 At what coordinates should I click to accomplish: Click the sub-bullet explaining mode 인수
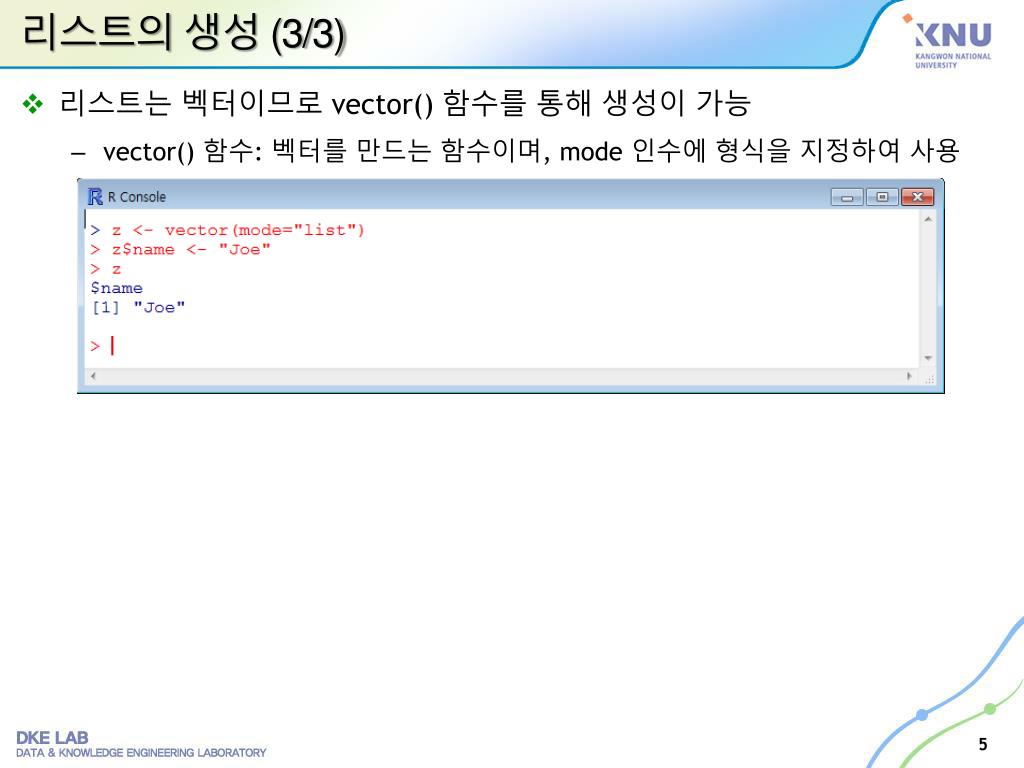pyautogui.click(x=531, y=151)
